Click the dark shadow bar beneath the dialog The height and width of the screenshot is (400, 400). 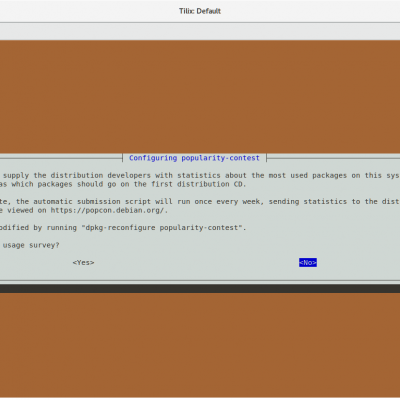[200, 288]
